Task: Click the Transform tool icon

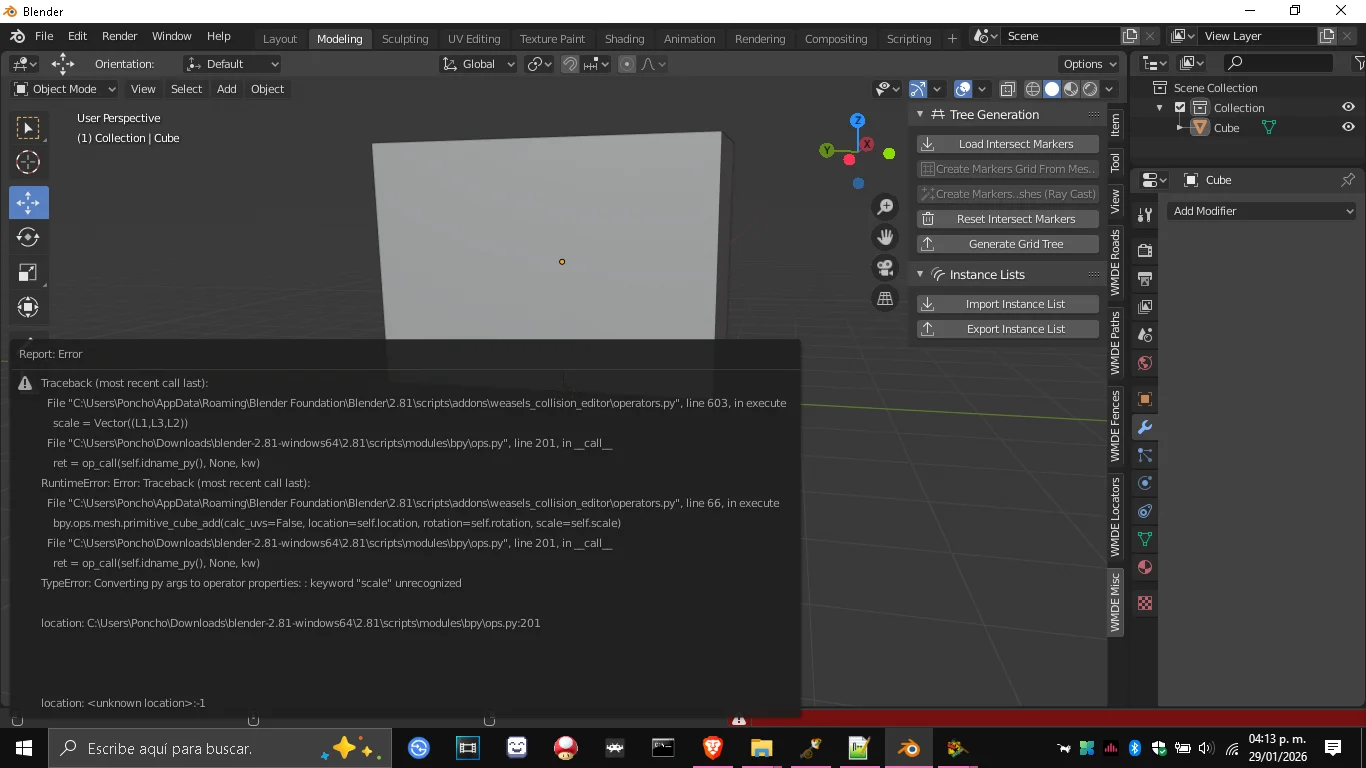Action: [28, 307]
